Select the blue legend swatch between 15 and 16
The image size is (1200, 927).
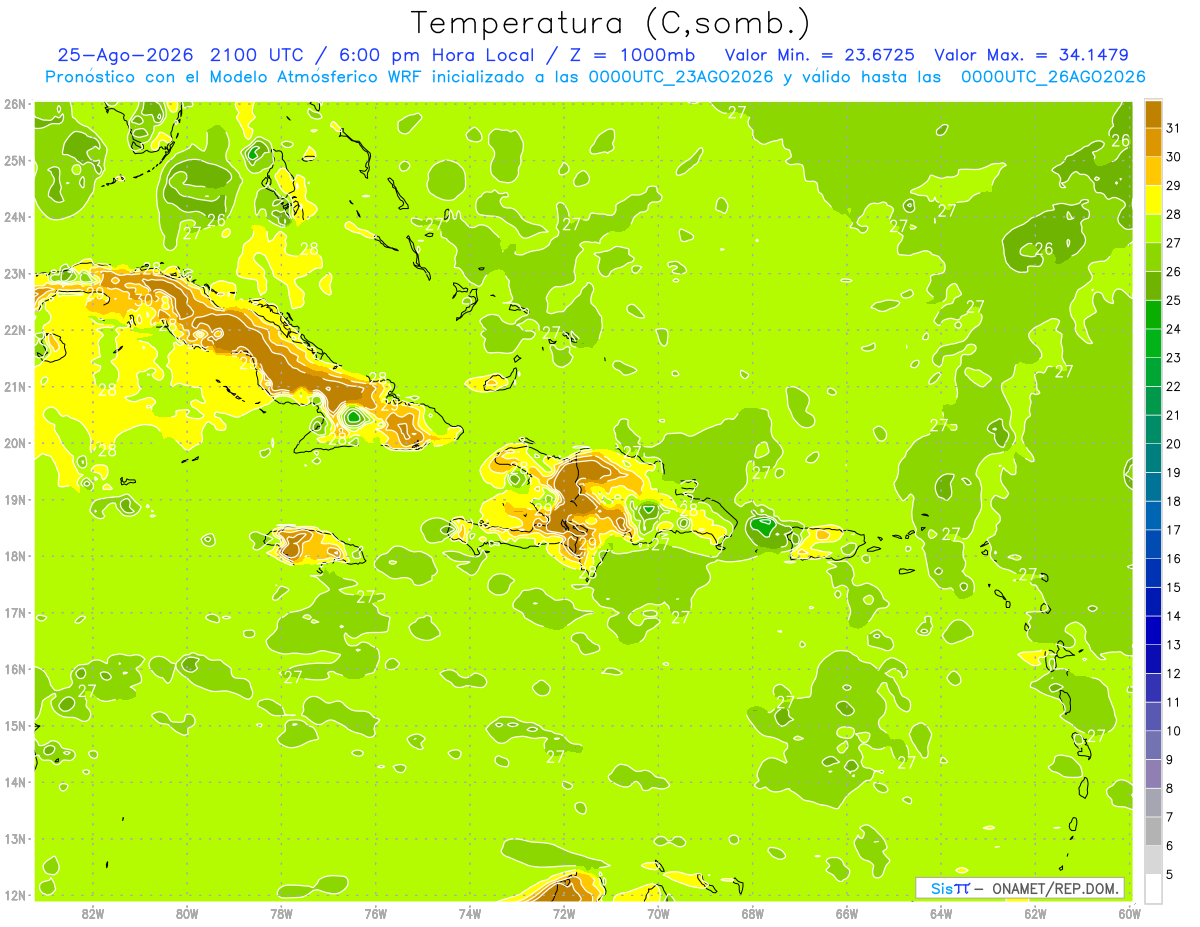coord(1154,574)
